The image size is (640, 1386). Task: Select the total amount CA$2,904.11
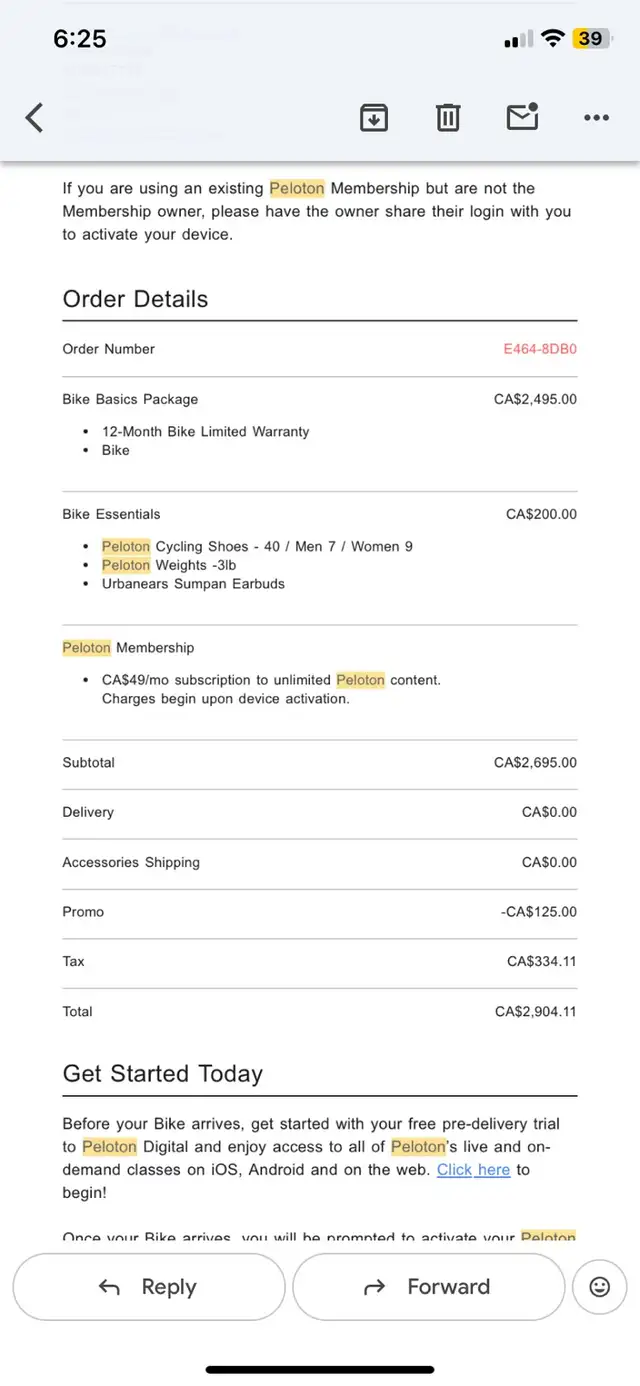tap(536, 1011)
